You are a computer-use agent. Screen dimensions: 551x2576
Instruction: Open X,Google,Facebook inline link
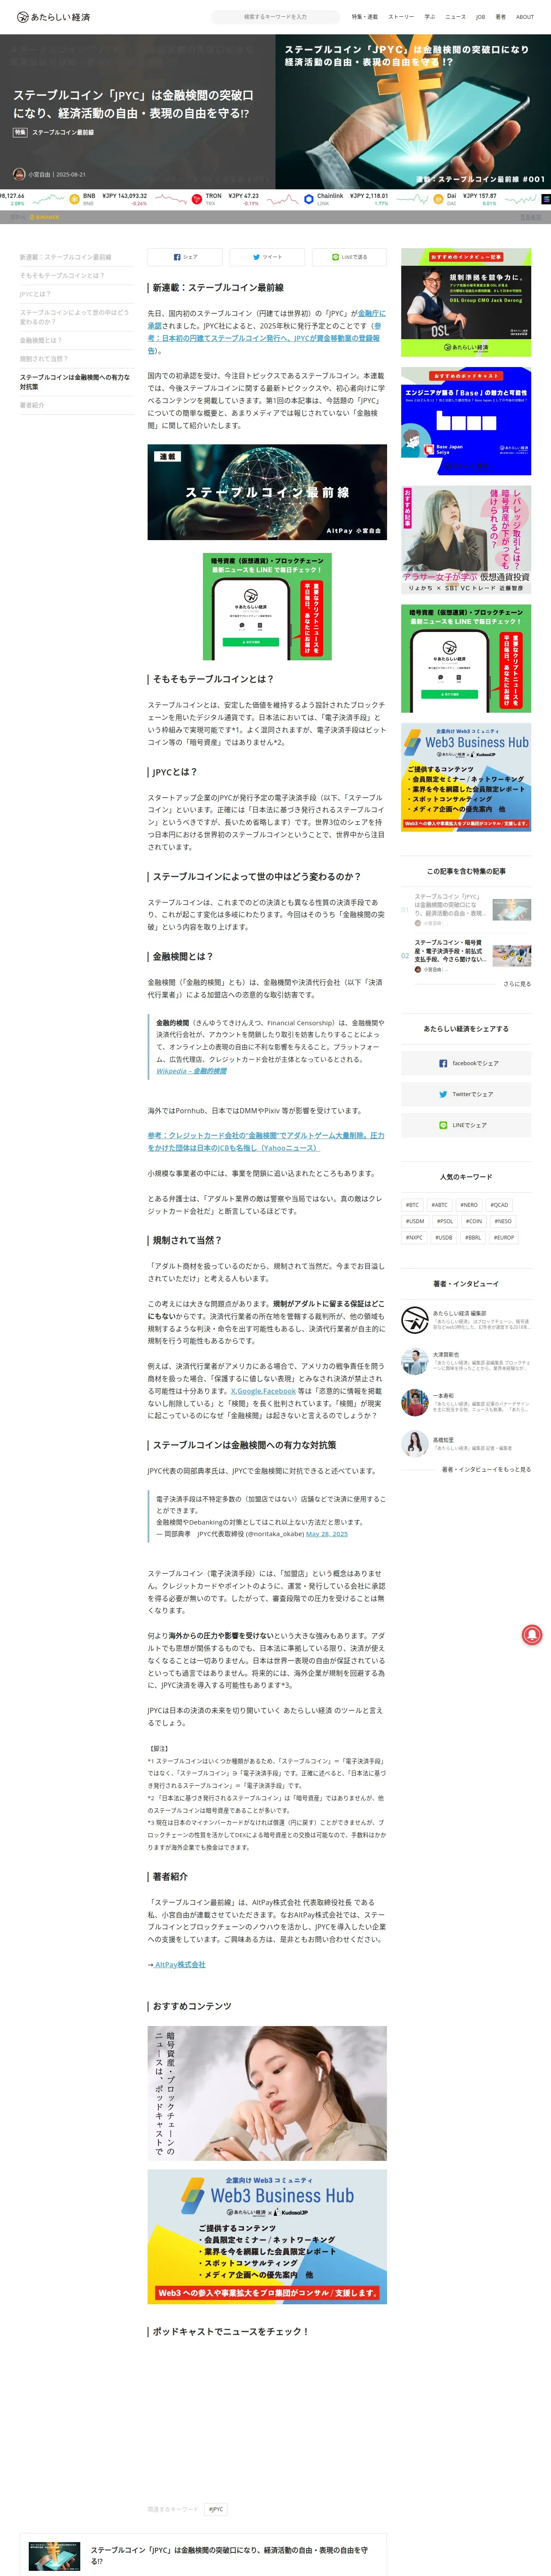[263, 1390]
